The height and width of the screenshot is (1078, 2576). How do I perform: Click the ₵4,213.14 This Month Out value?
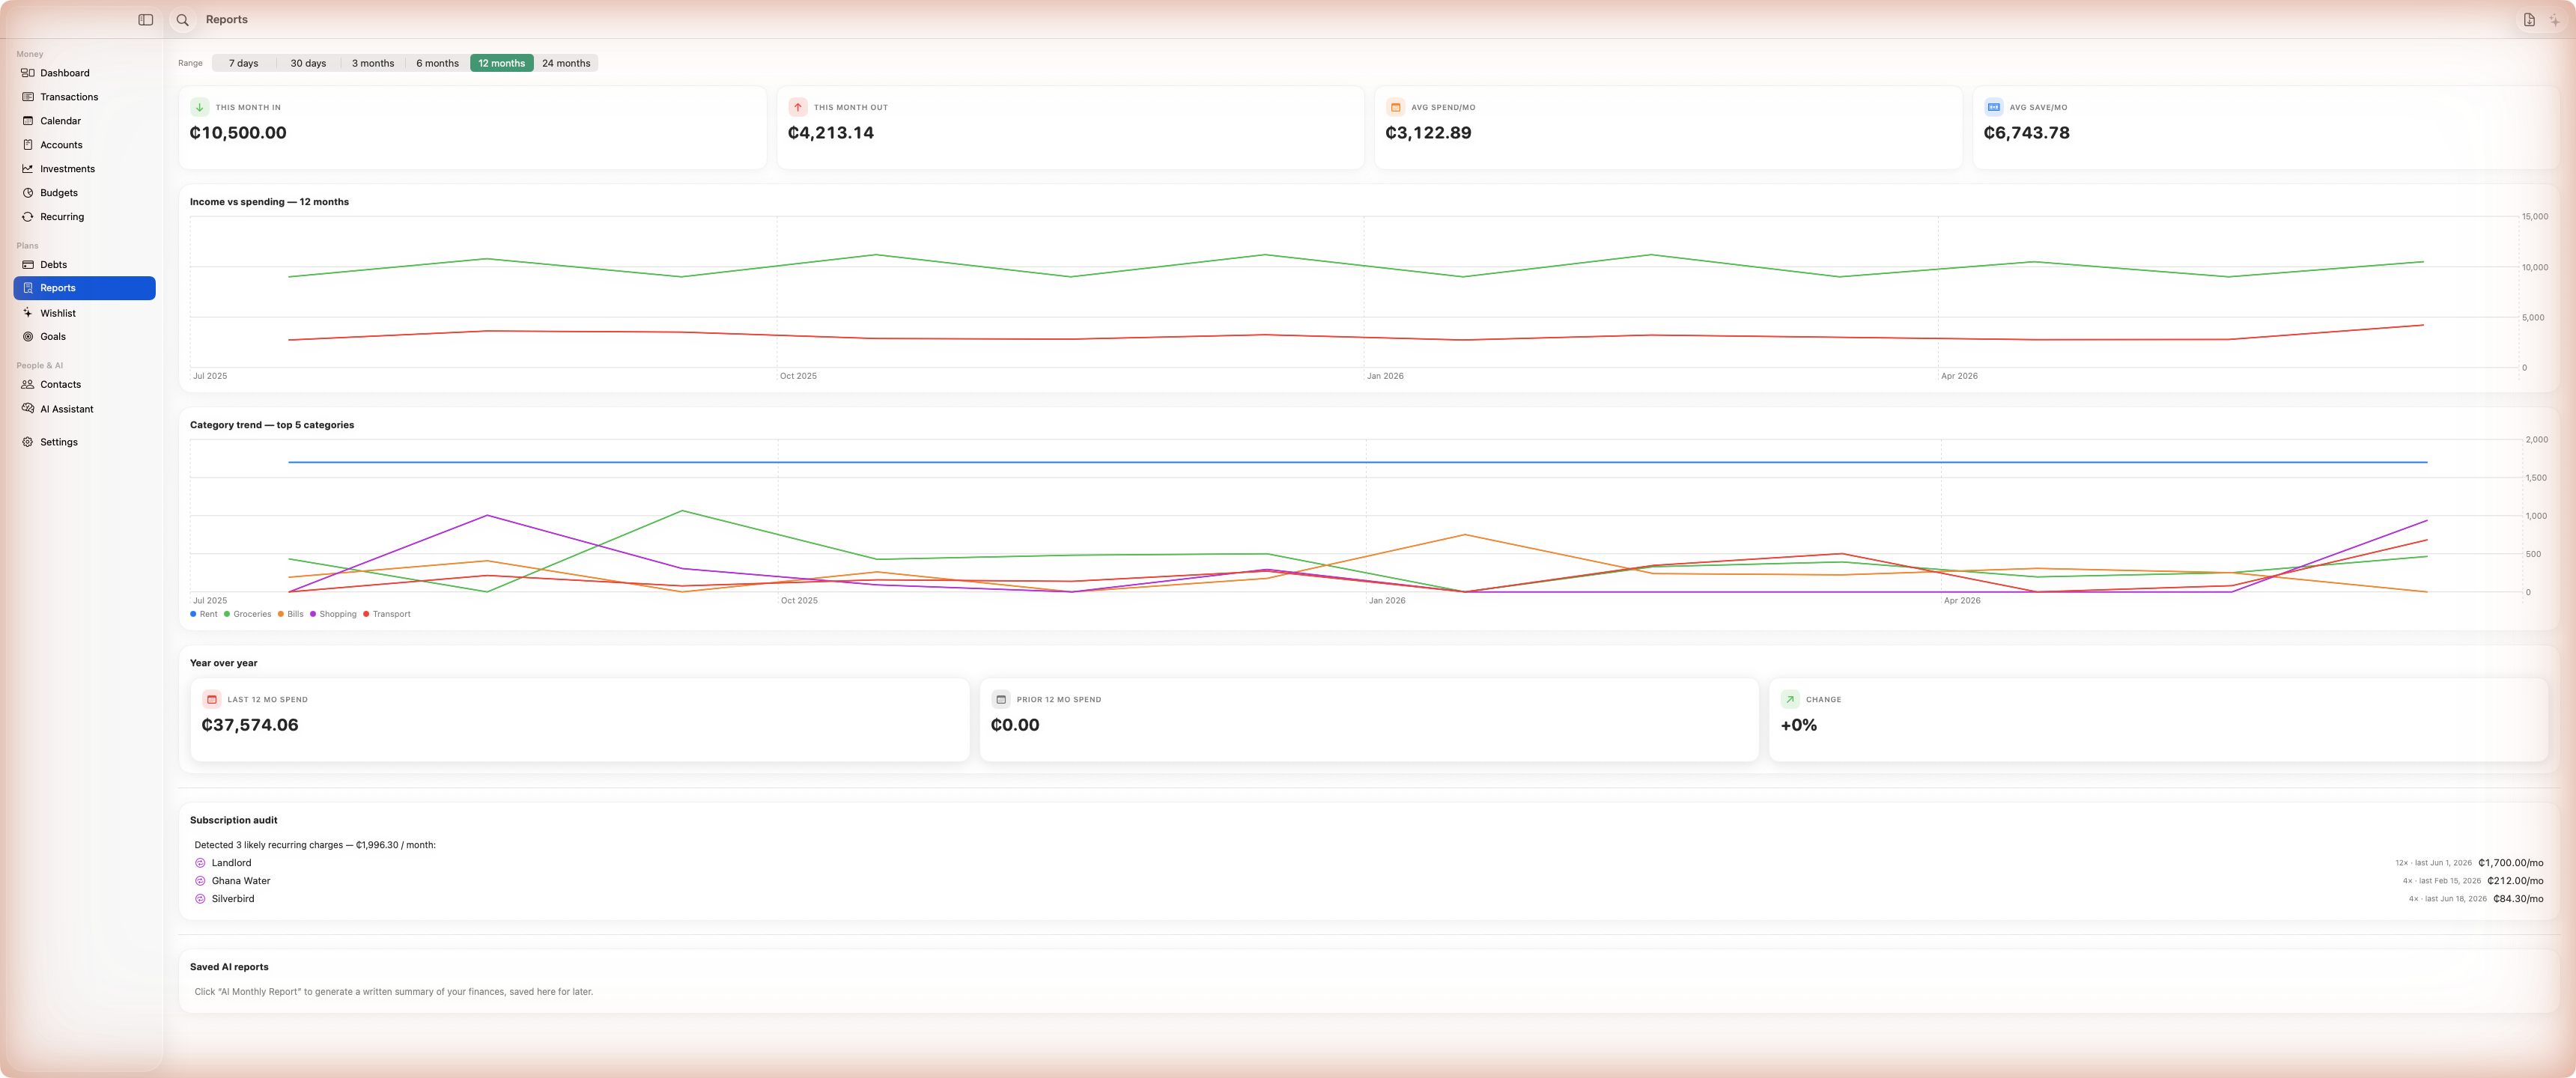831,133
